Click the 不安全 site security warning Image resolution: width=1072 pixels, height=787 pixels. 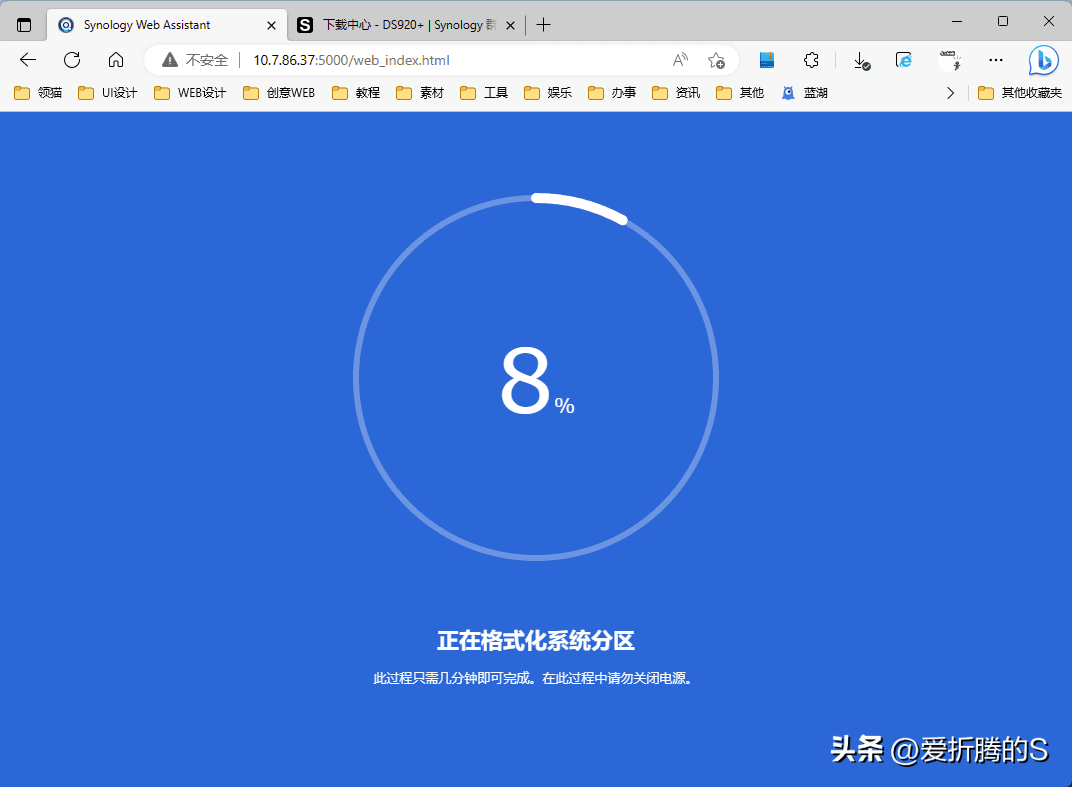(196, 60)
